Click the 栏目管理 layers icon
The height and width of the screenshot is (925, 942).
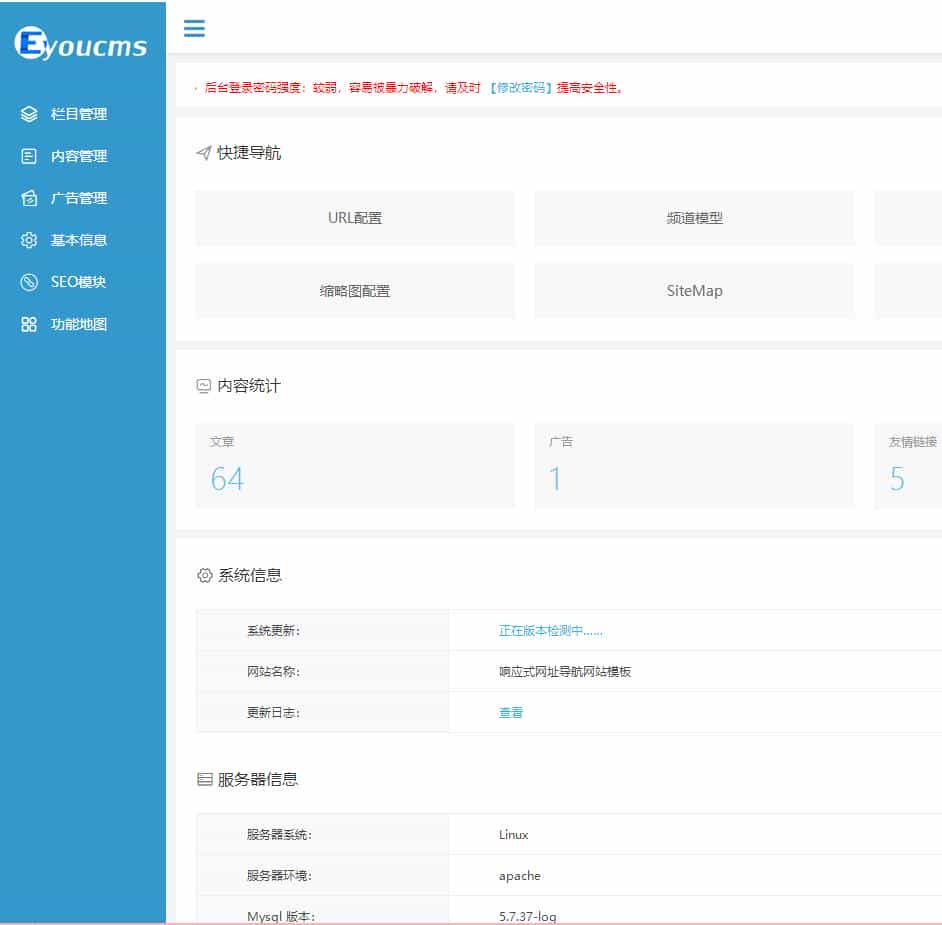tap(29, 114)
